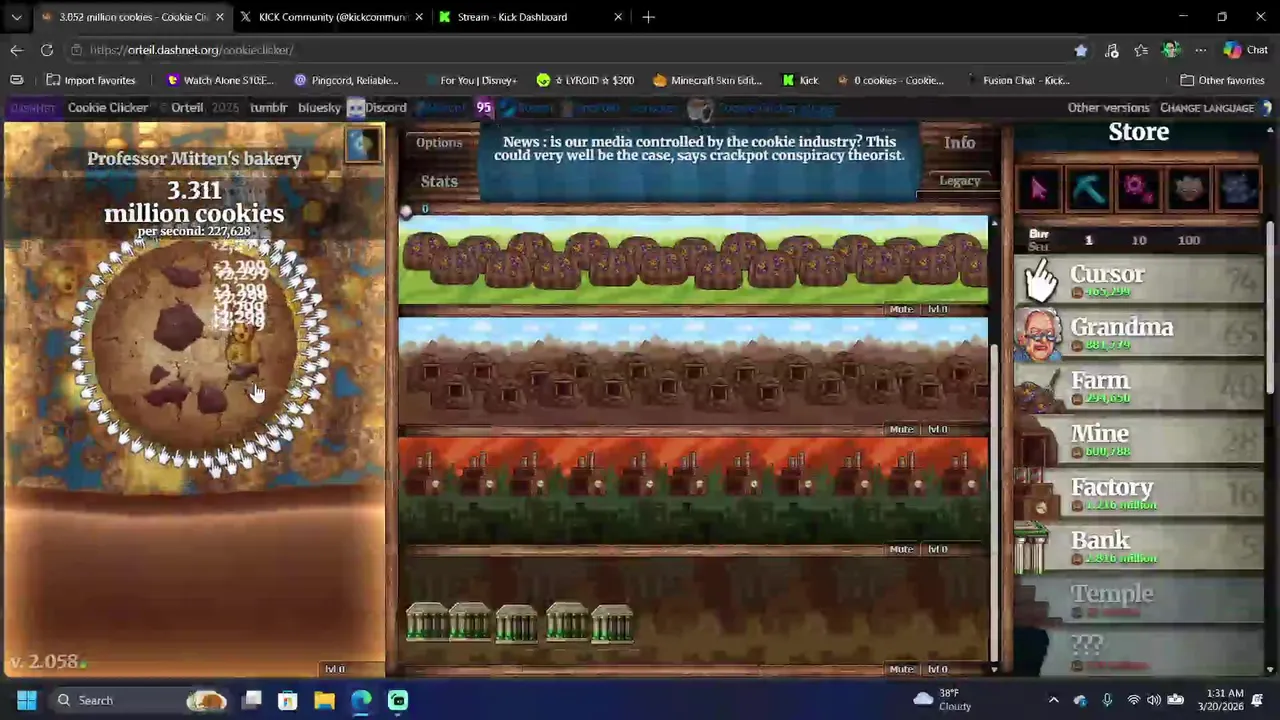Open Windows Start menu

click(26, 700)
